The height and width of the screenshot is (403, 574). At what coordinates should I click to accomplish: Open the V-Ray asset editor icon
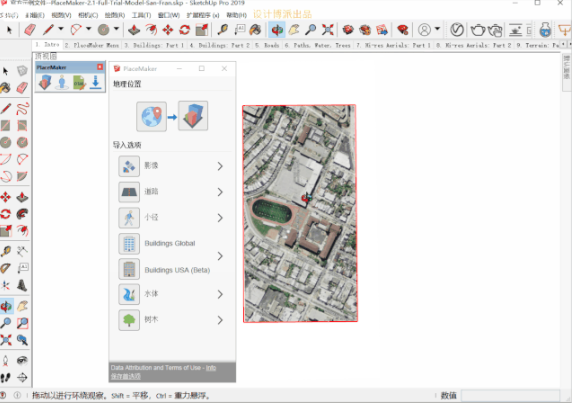(457, 30)
